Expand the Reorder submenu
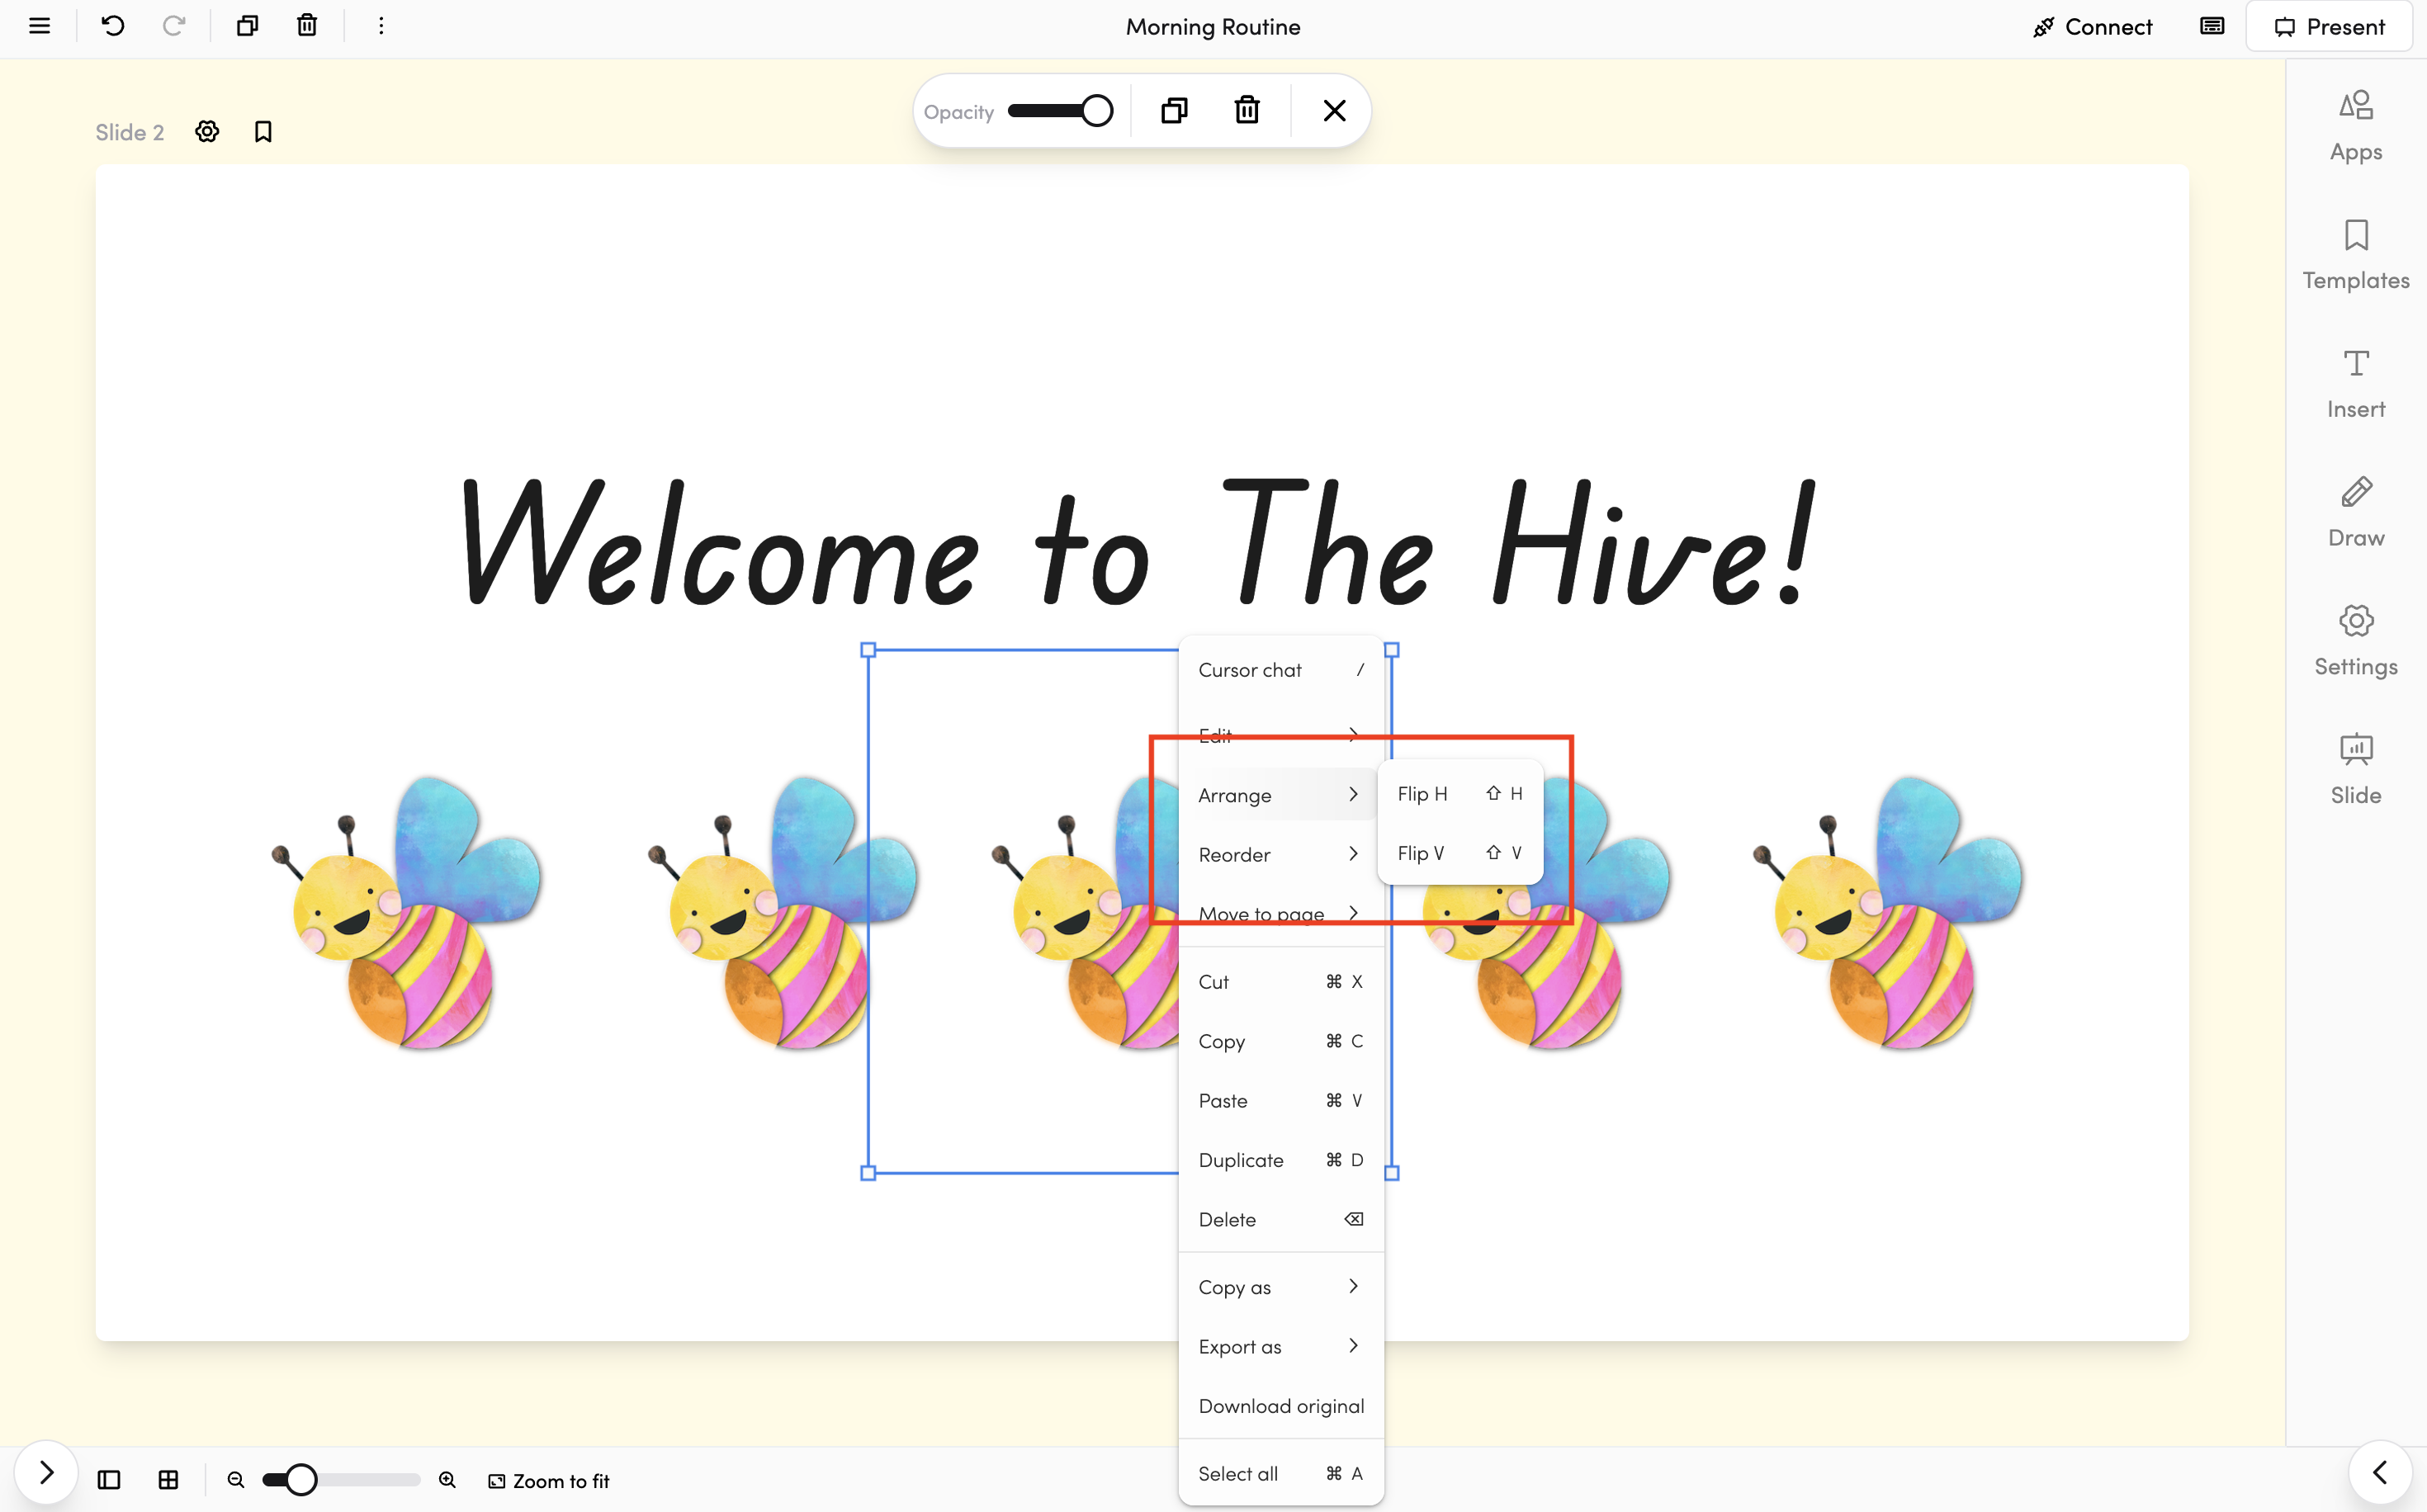This screenshot has width=2427, height=1512. coord(1279,854)
